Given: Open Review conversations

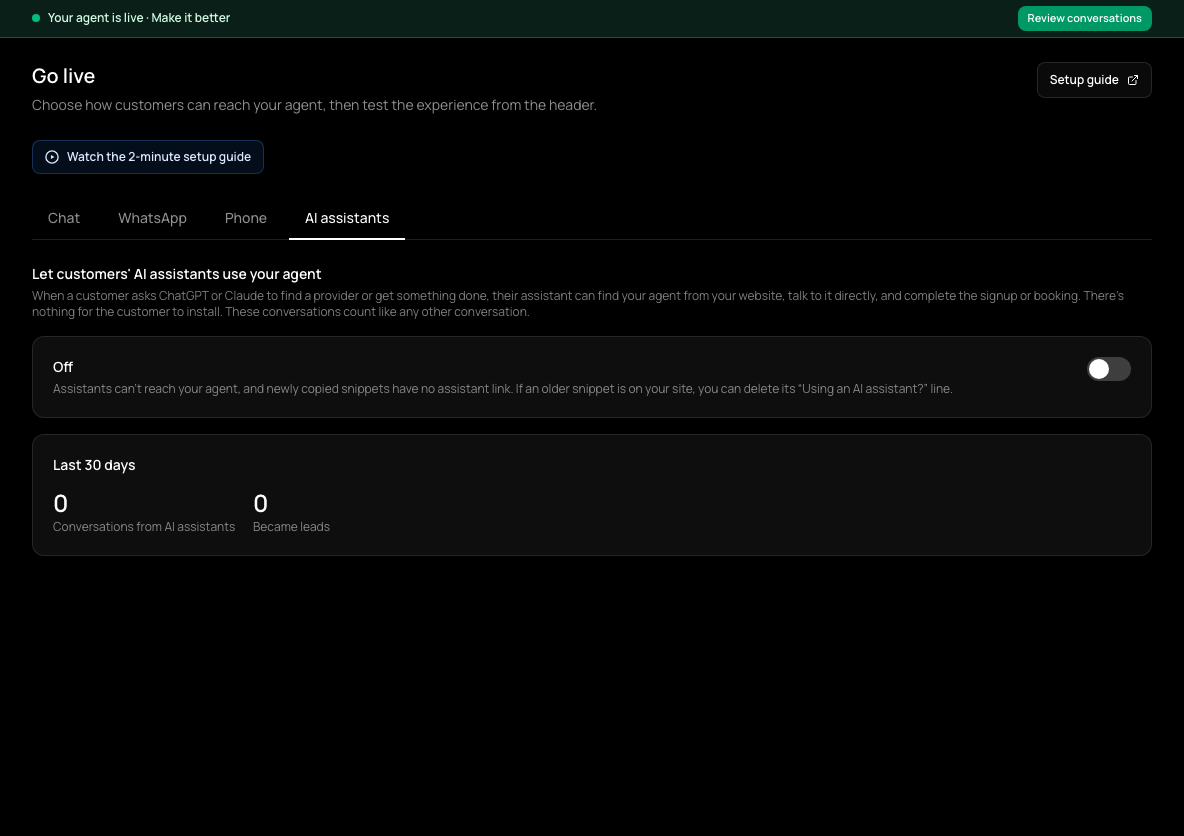Looking at the screenshot, I should coord(1084,18).
